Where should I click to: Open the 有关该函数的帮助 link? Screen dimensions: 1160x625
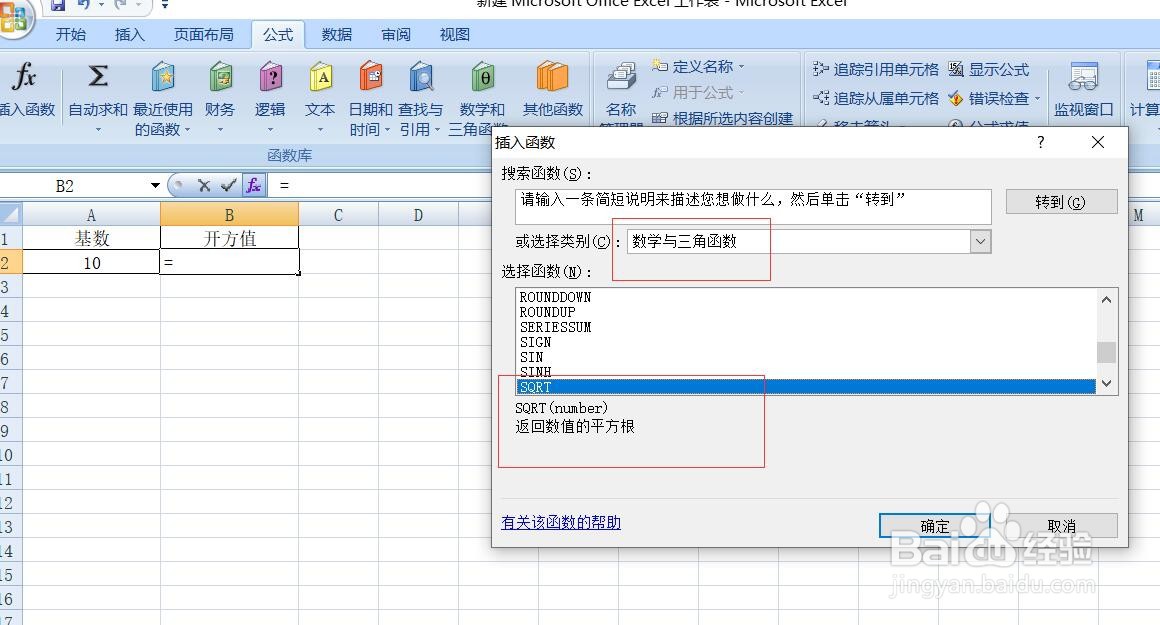560,523
